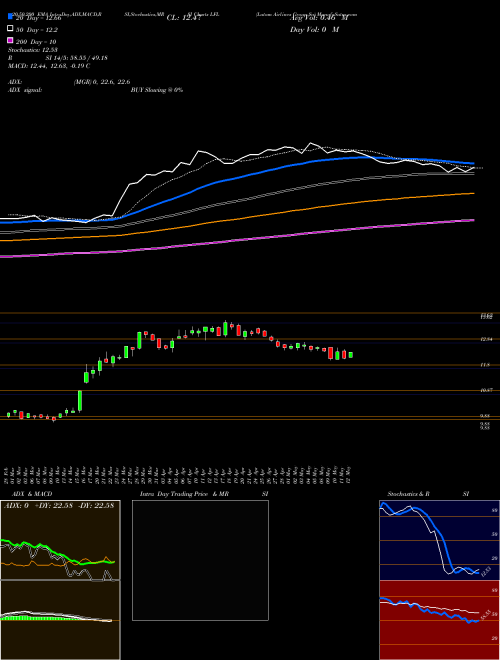Click the 'Stochastics: 12.53' readout
The width and height of the screenshot is (500, 660).
pyautogui.click(x=33, y=50)
